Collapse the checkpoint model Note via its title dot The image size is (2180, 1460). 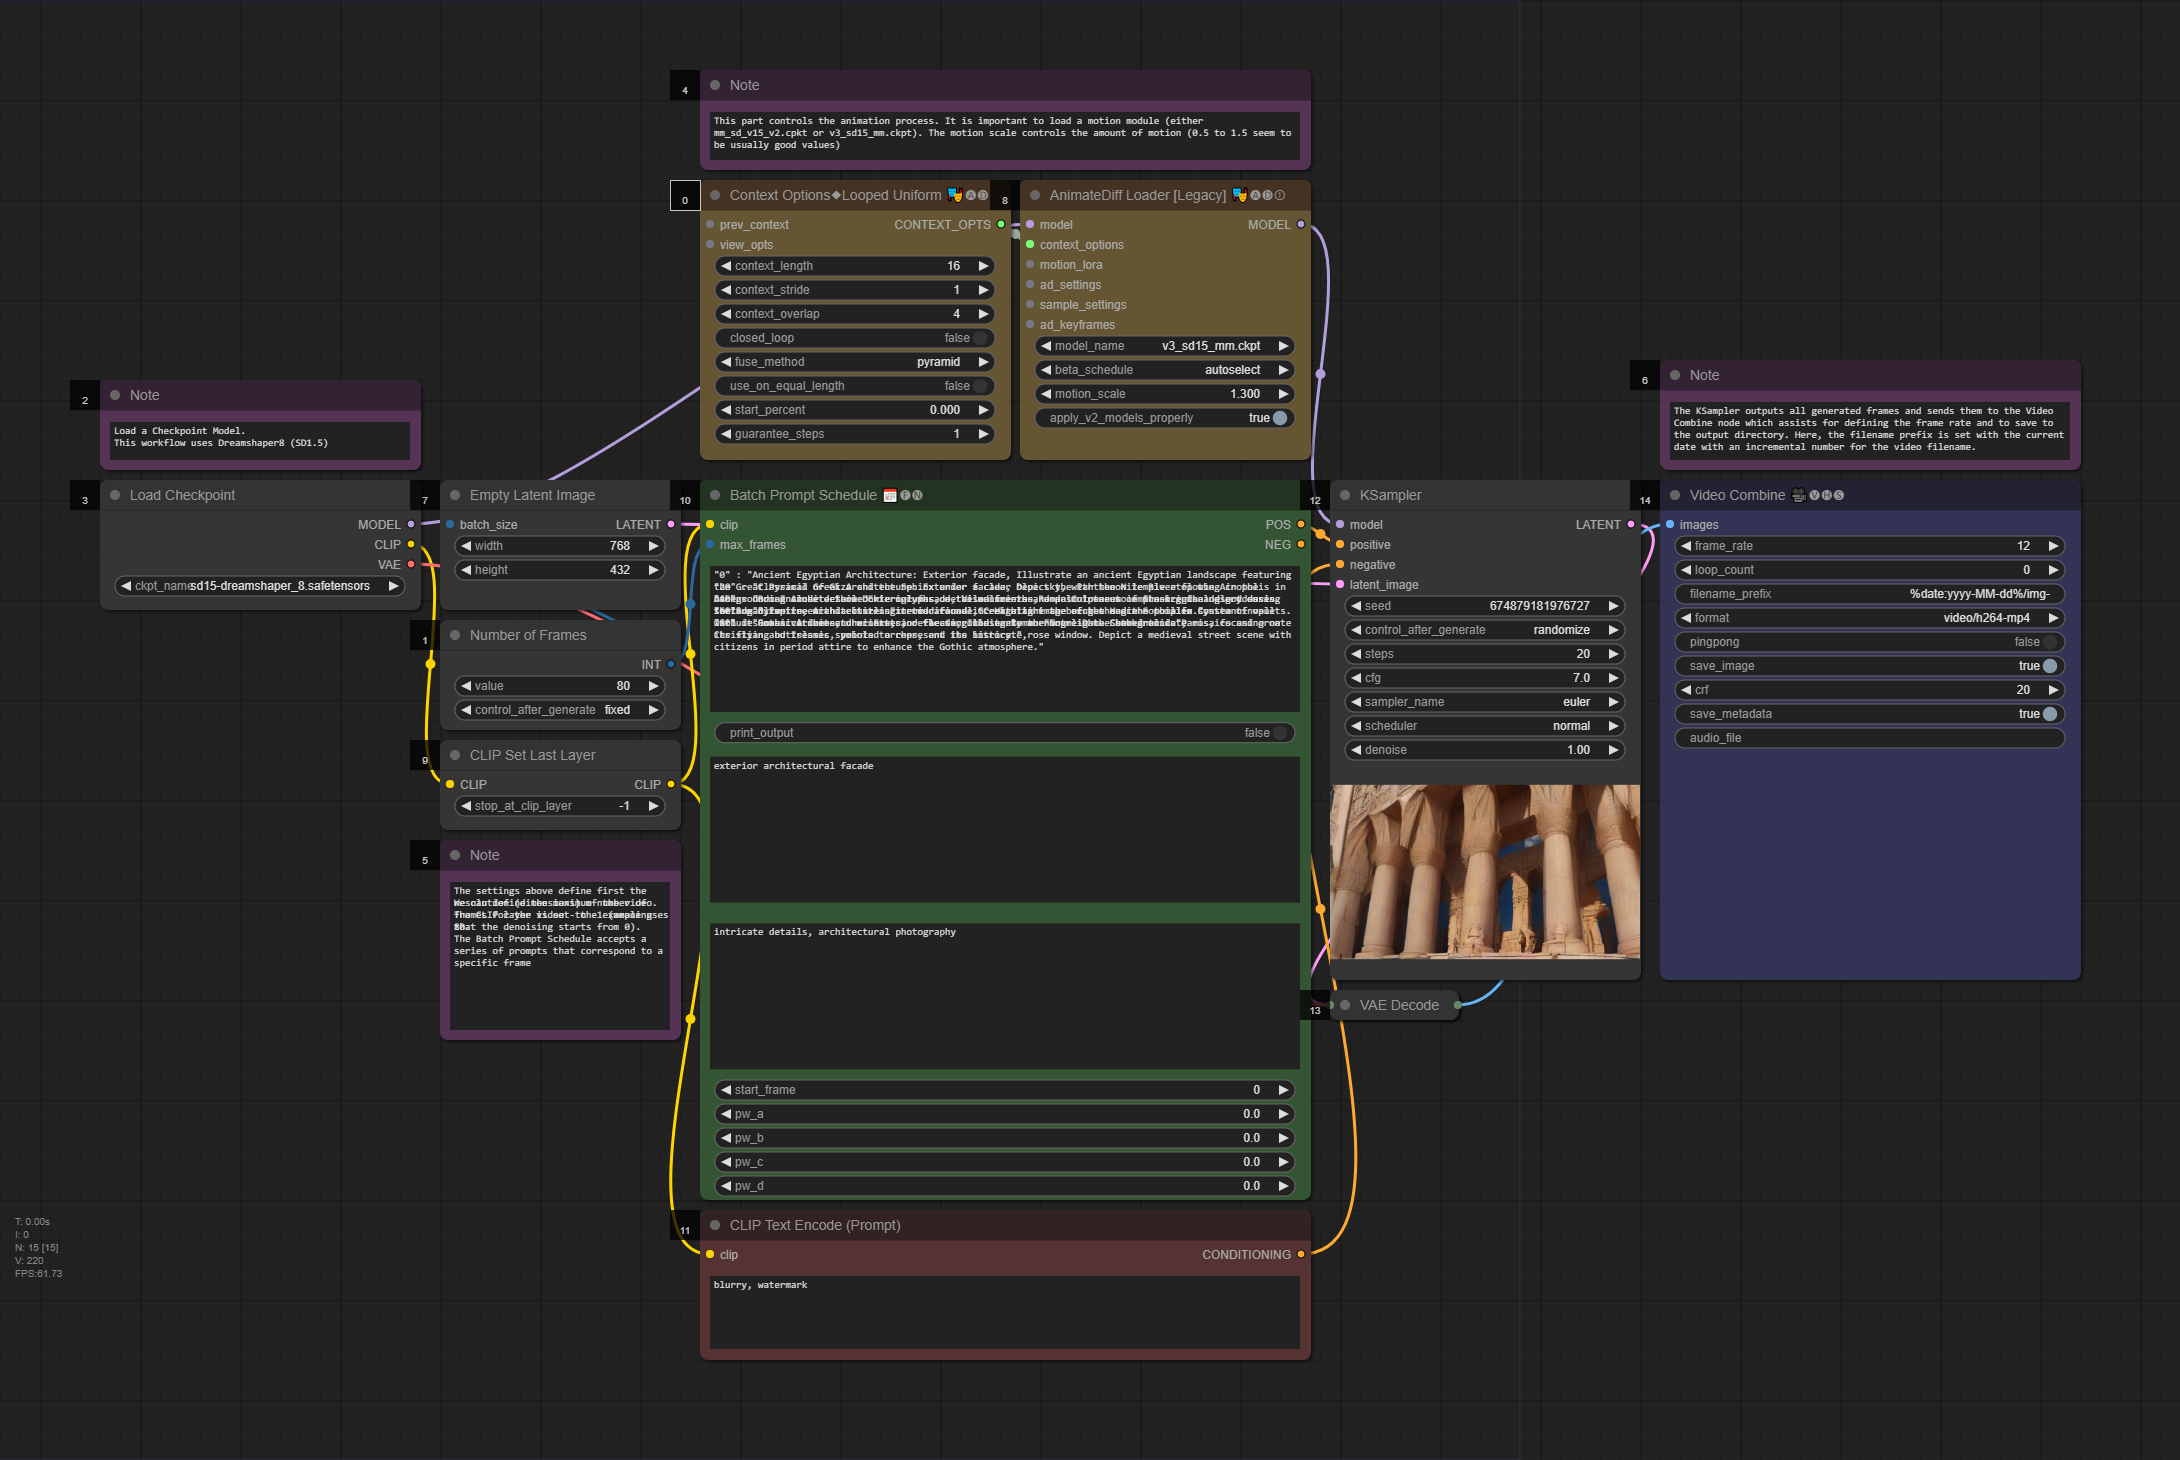115,395
